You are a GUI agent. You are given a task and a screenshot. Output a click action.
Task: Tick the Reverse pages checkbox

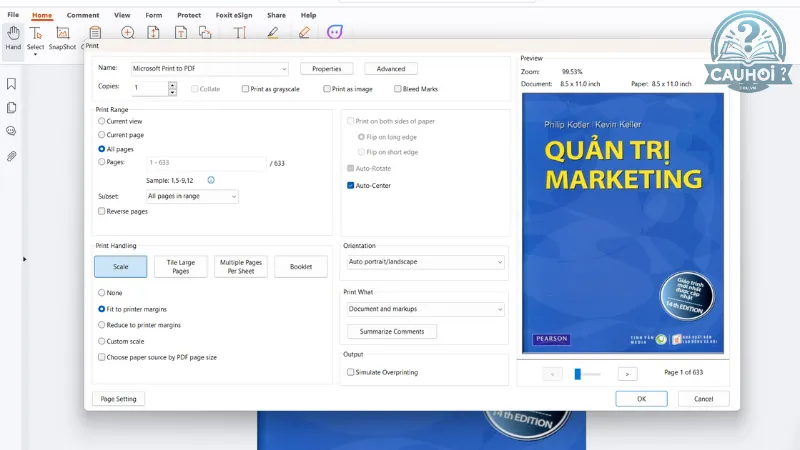102,211
